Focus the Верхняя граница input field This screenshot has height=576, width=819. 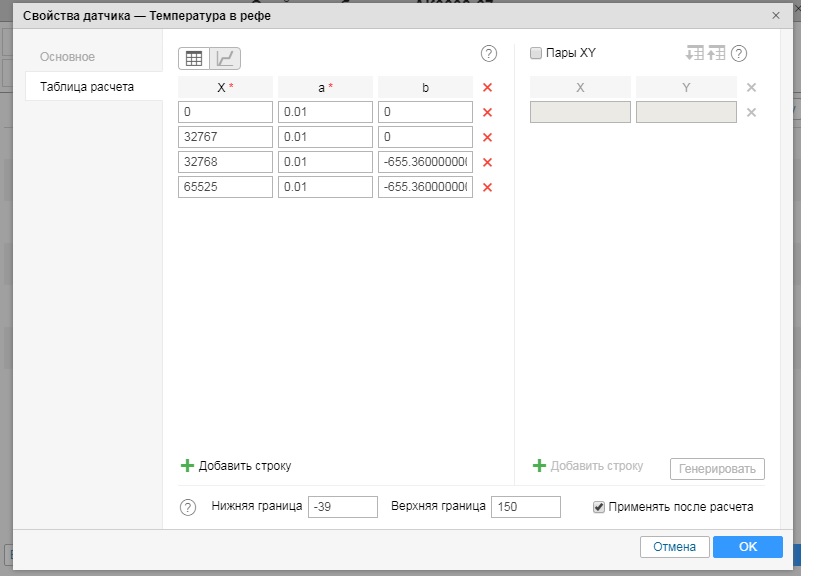coord(525,507)
